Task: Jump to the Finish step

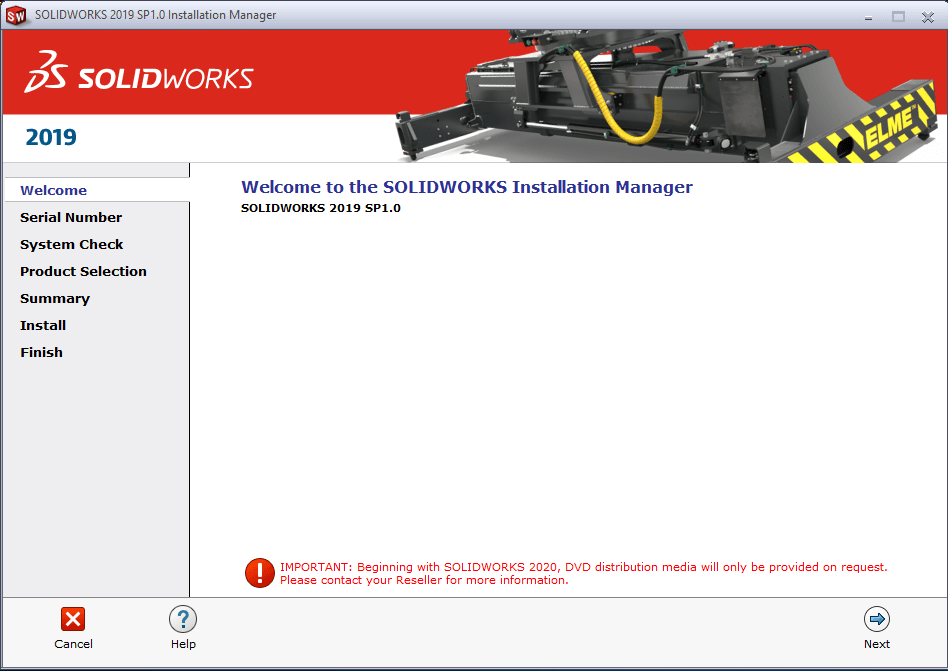Action: pyautogui.click(x=41, y=352)
